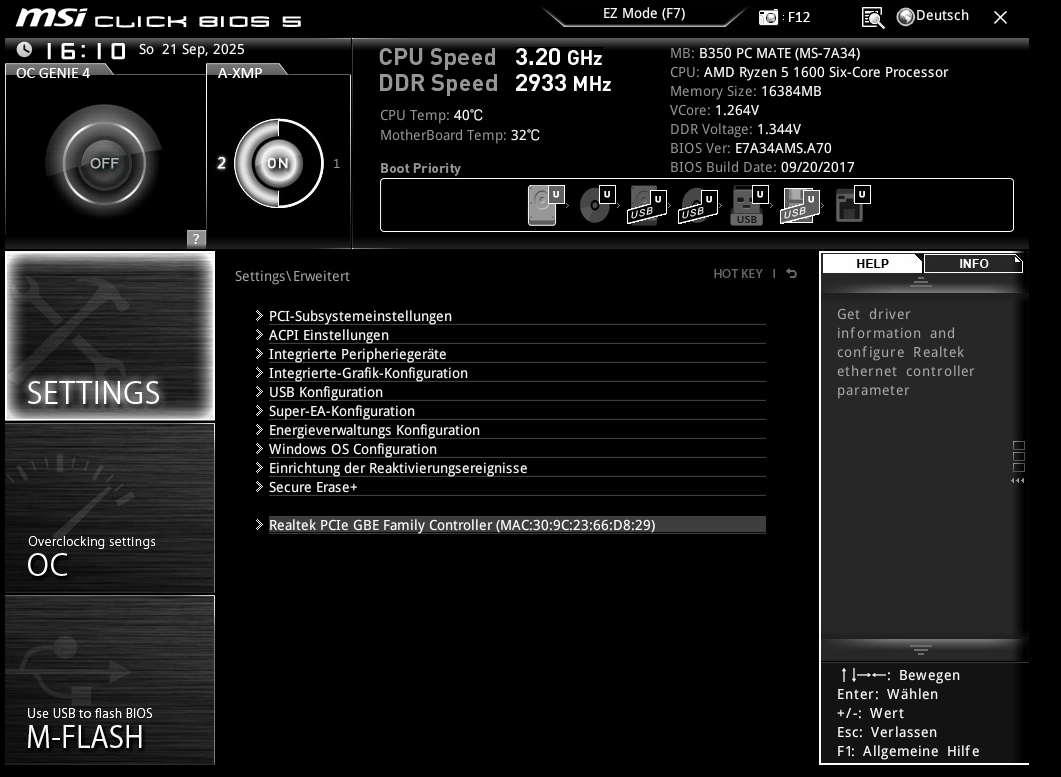Click the F1: Allgemeine Hilfe hint
Image resolution: width=1061 pixels, height=777 pixels.
click(908, 751)
